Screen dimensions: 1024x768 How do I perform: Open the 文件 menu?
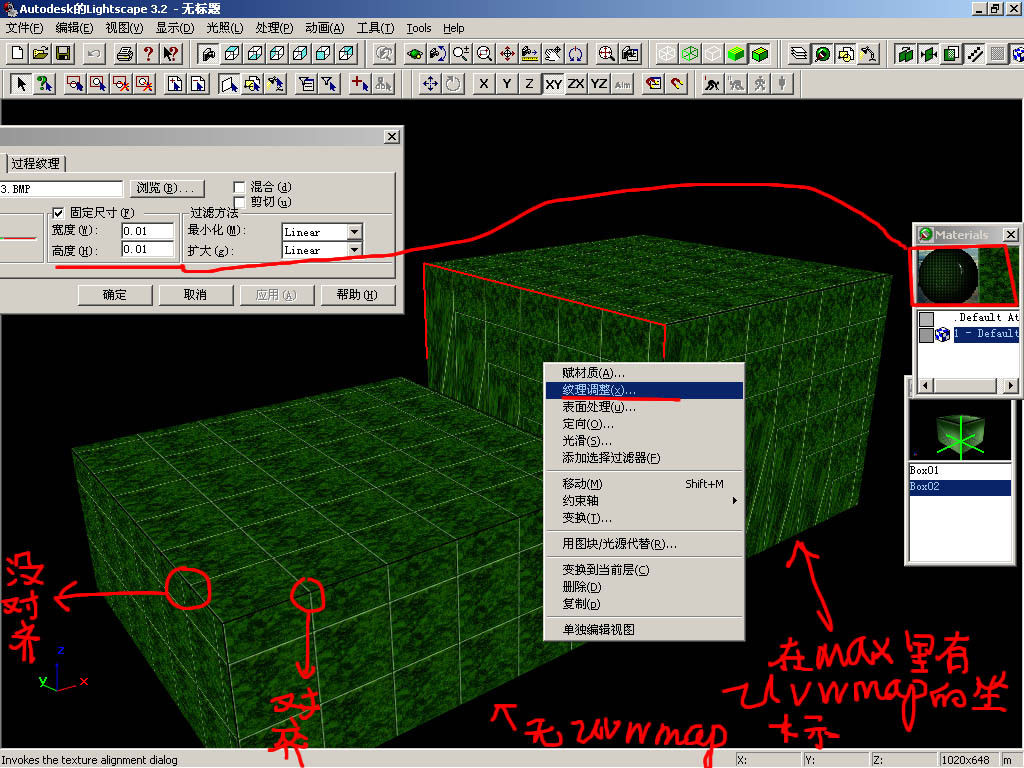(x=24, y=28)
